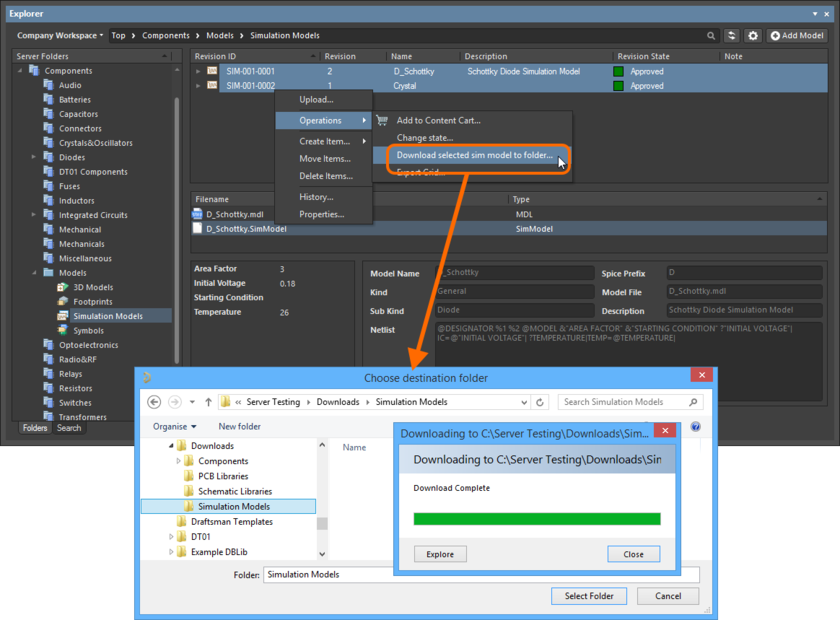Click the back arrow in destination dialog

153,400
